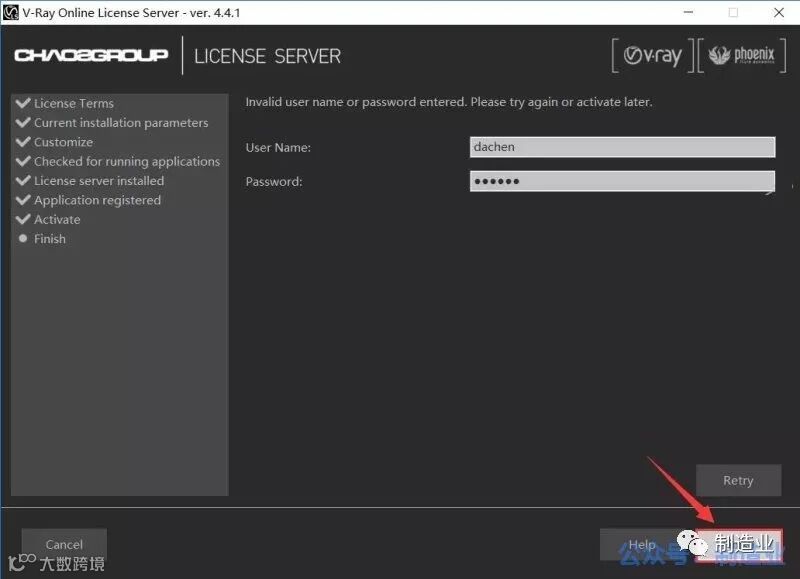Click the Retry button

(738, 480)
